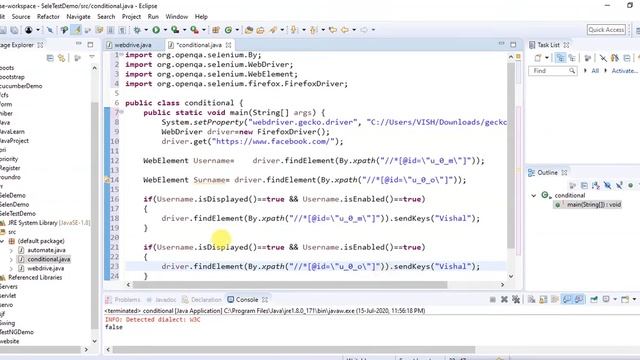Open the Window menu
Screen dimensions: 640x360
tap(177, 17)
